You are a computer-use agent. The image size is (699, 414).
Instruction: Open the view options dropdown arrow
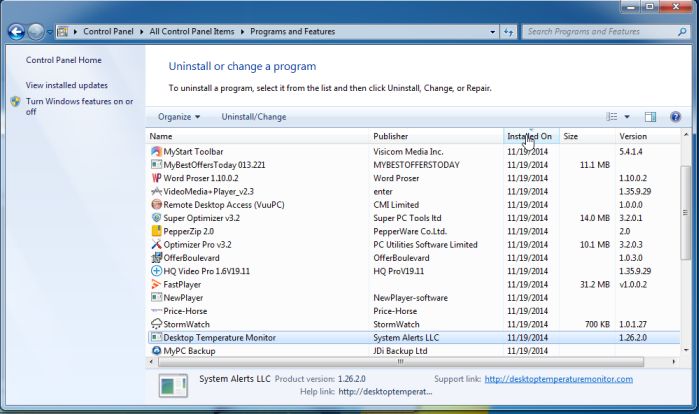(627, 117)
